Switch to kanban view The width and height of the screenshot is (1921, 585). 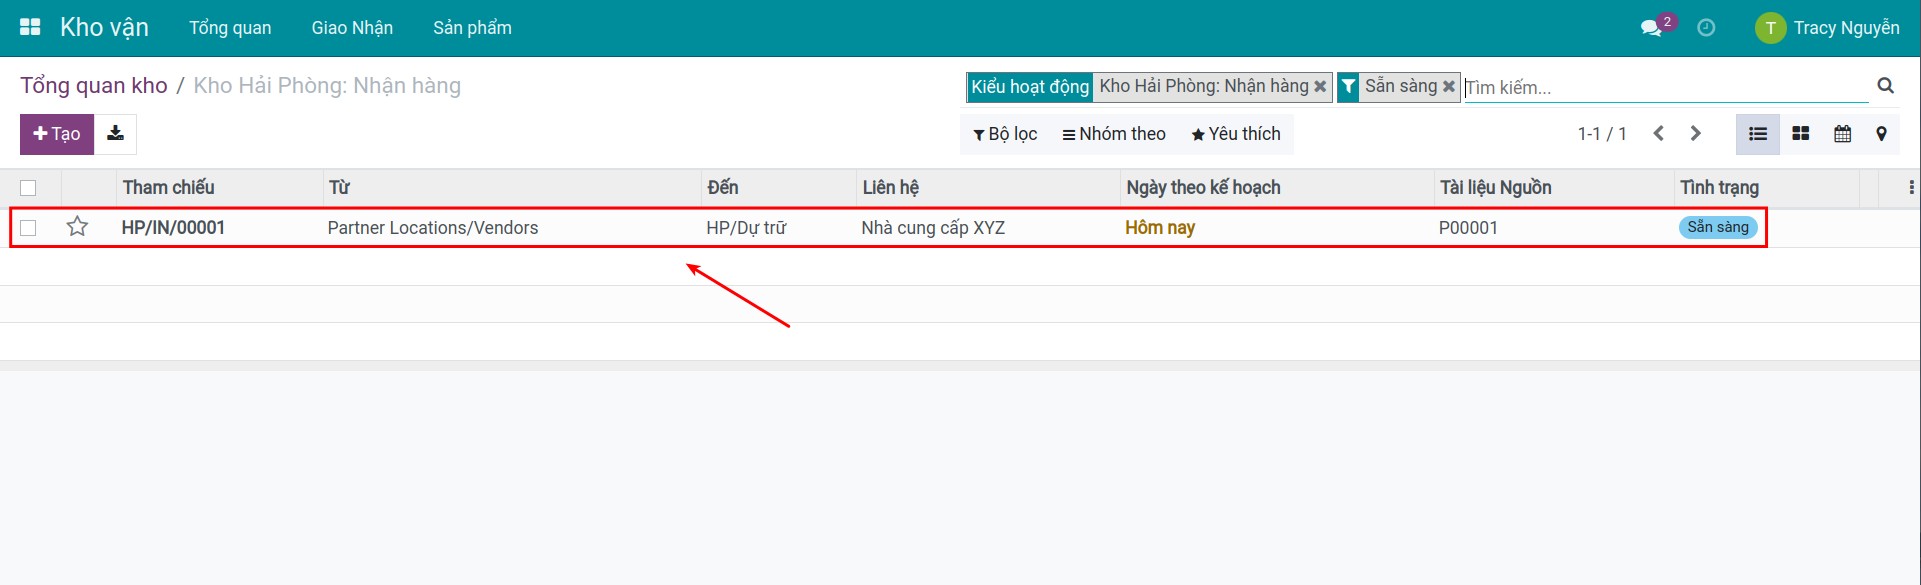[x=1800, y=134]
